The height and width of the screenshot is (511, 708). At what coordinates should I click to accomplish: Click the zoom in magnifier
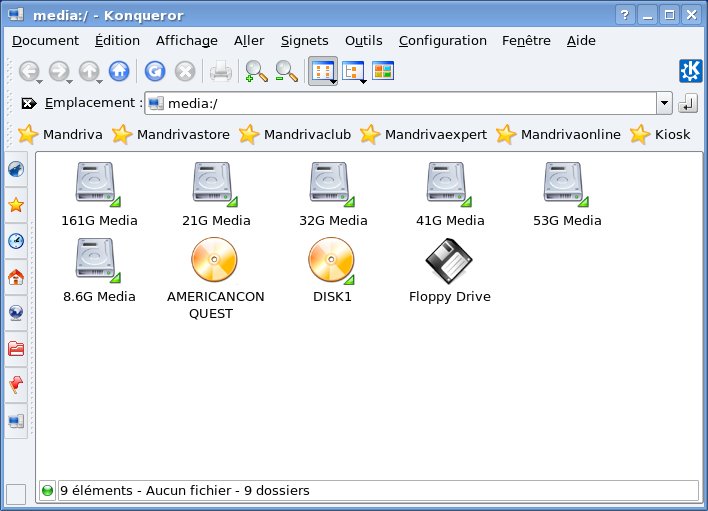tap(256, 71)
